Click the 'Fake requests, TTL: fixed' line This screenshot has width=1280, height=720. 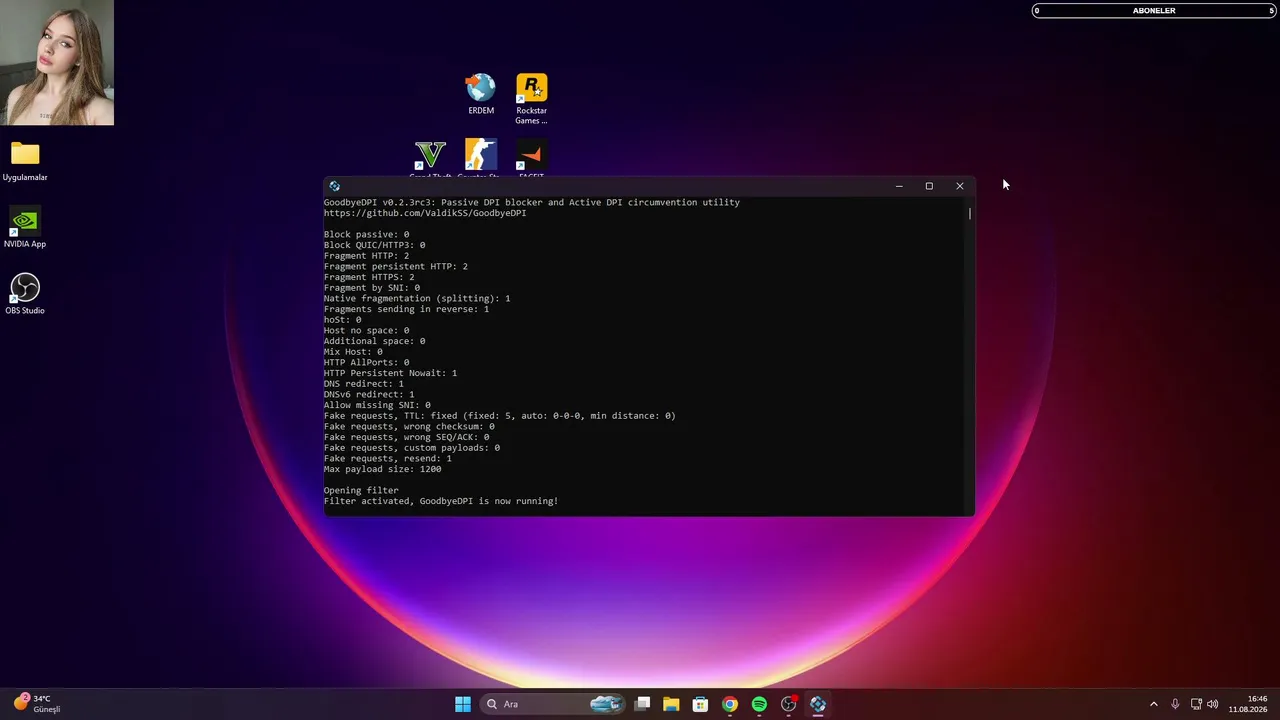tap(500, 416)
